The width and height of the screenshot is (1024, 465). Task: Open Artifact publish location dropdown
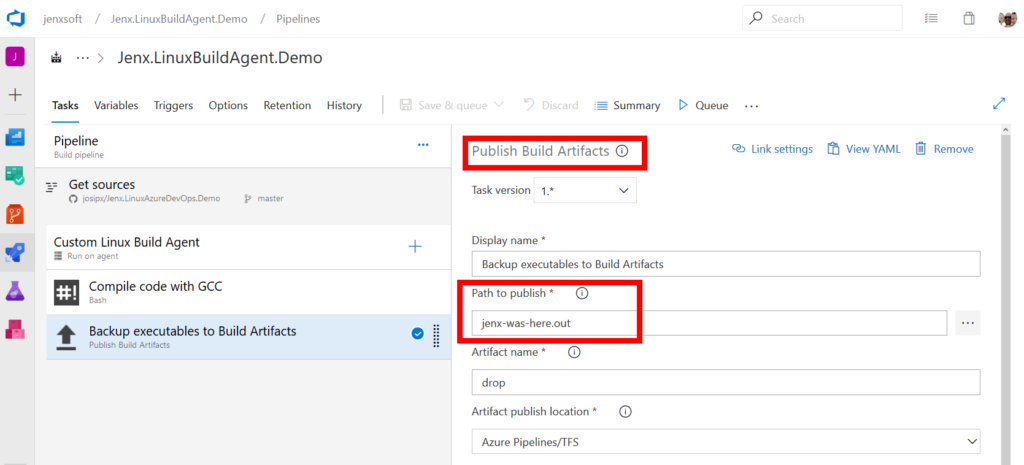726,441
